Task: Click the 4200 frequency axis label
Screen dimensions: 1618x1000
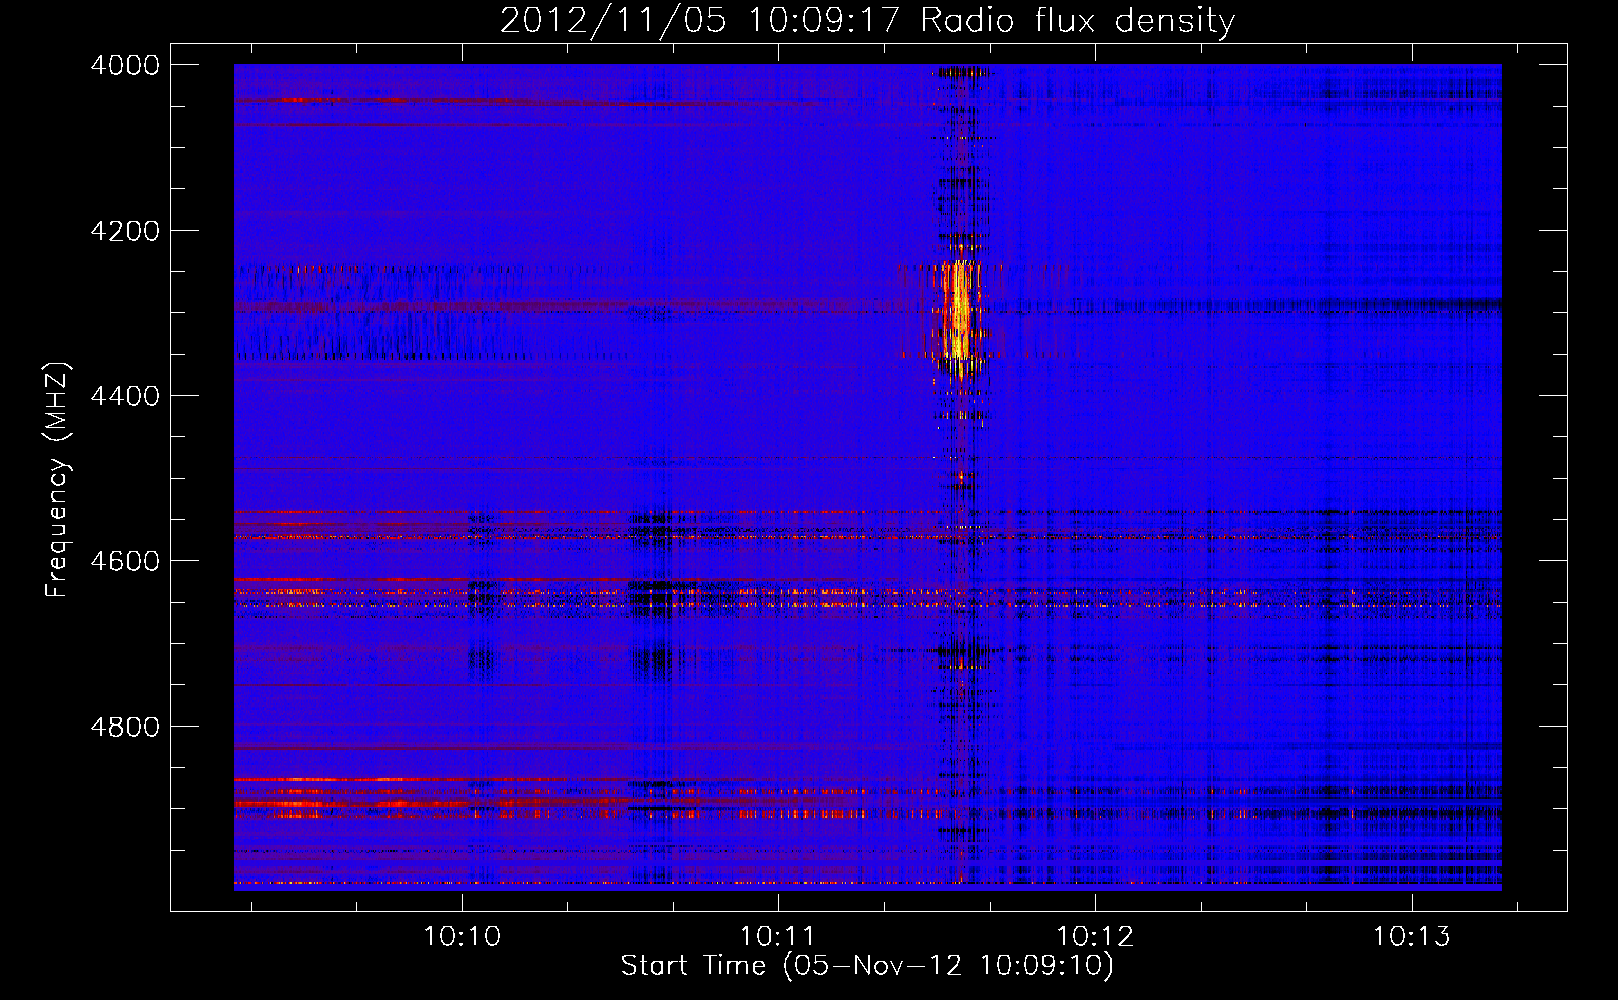Action: tap(124, 231)
